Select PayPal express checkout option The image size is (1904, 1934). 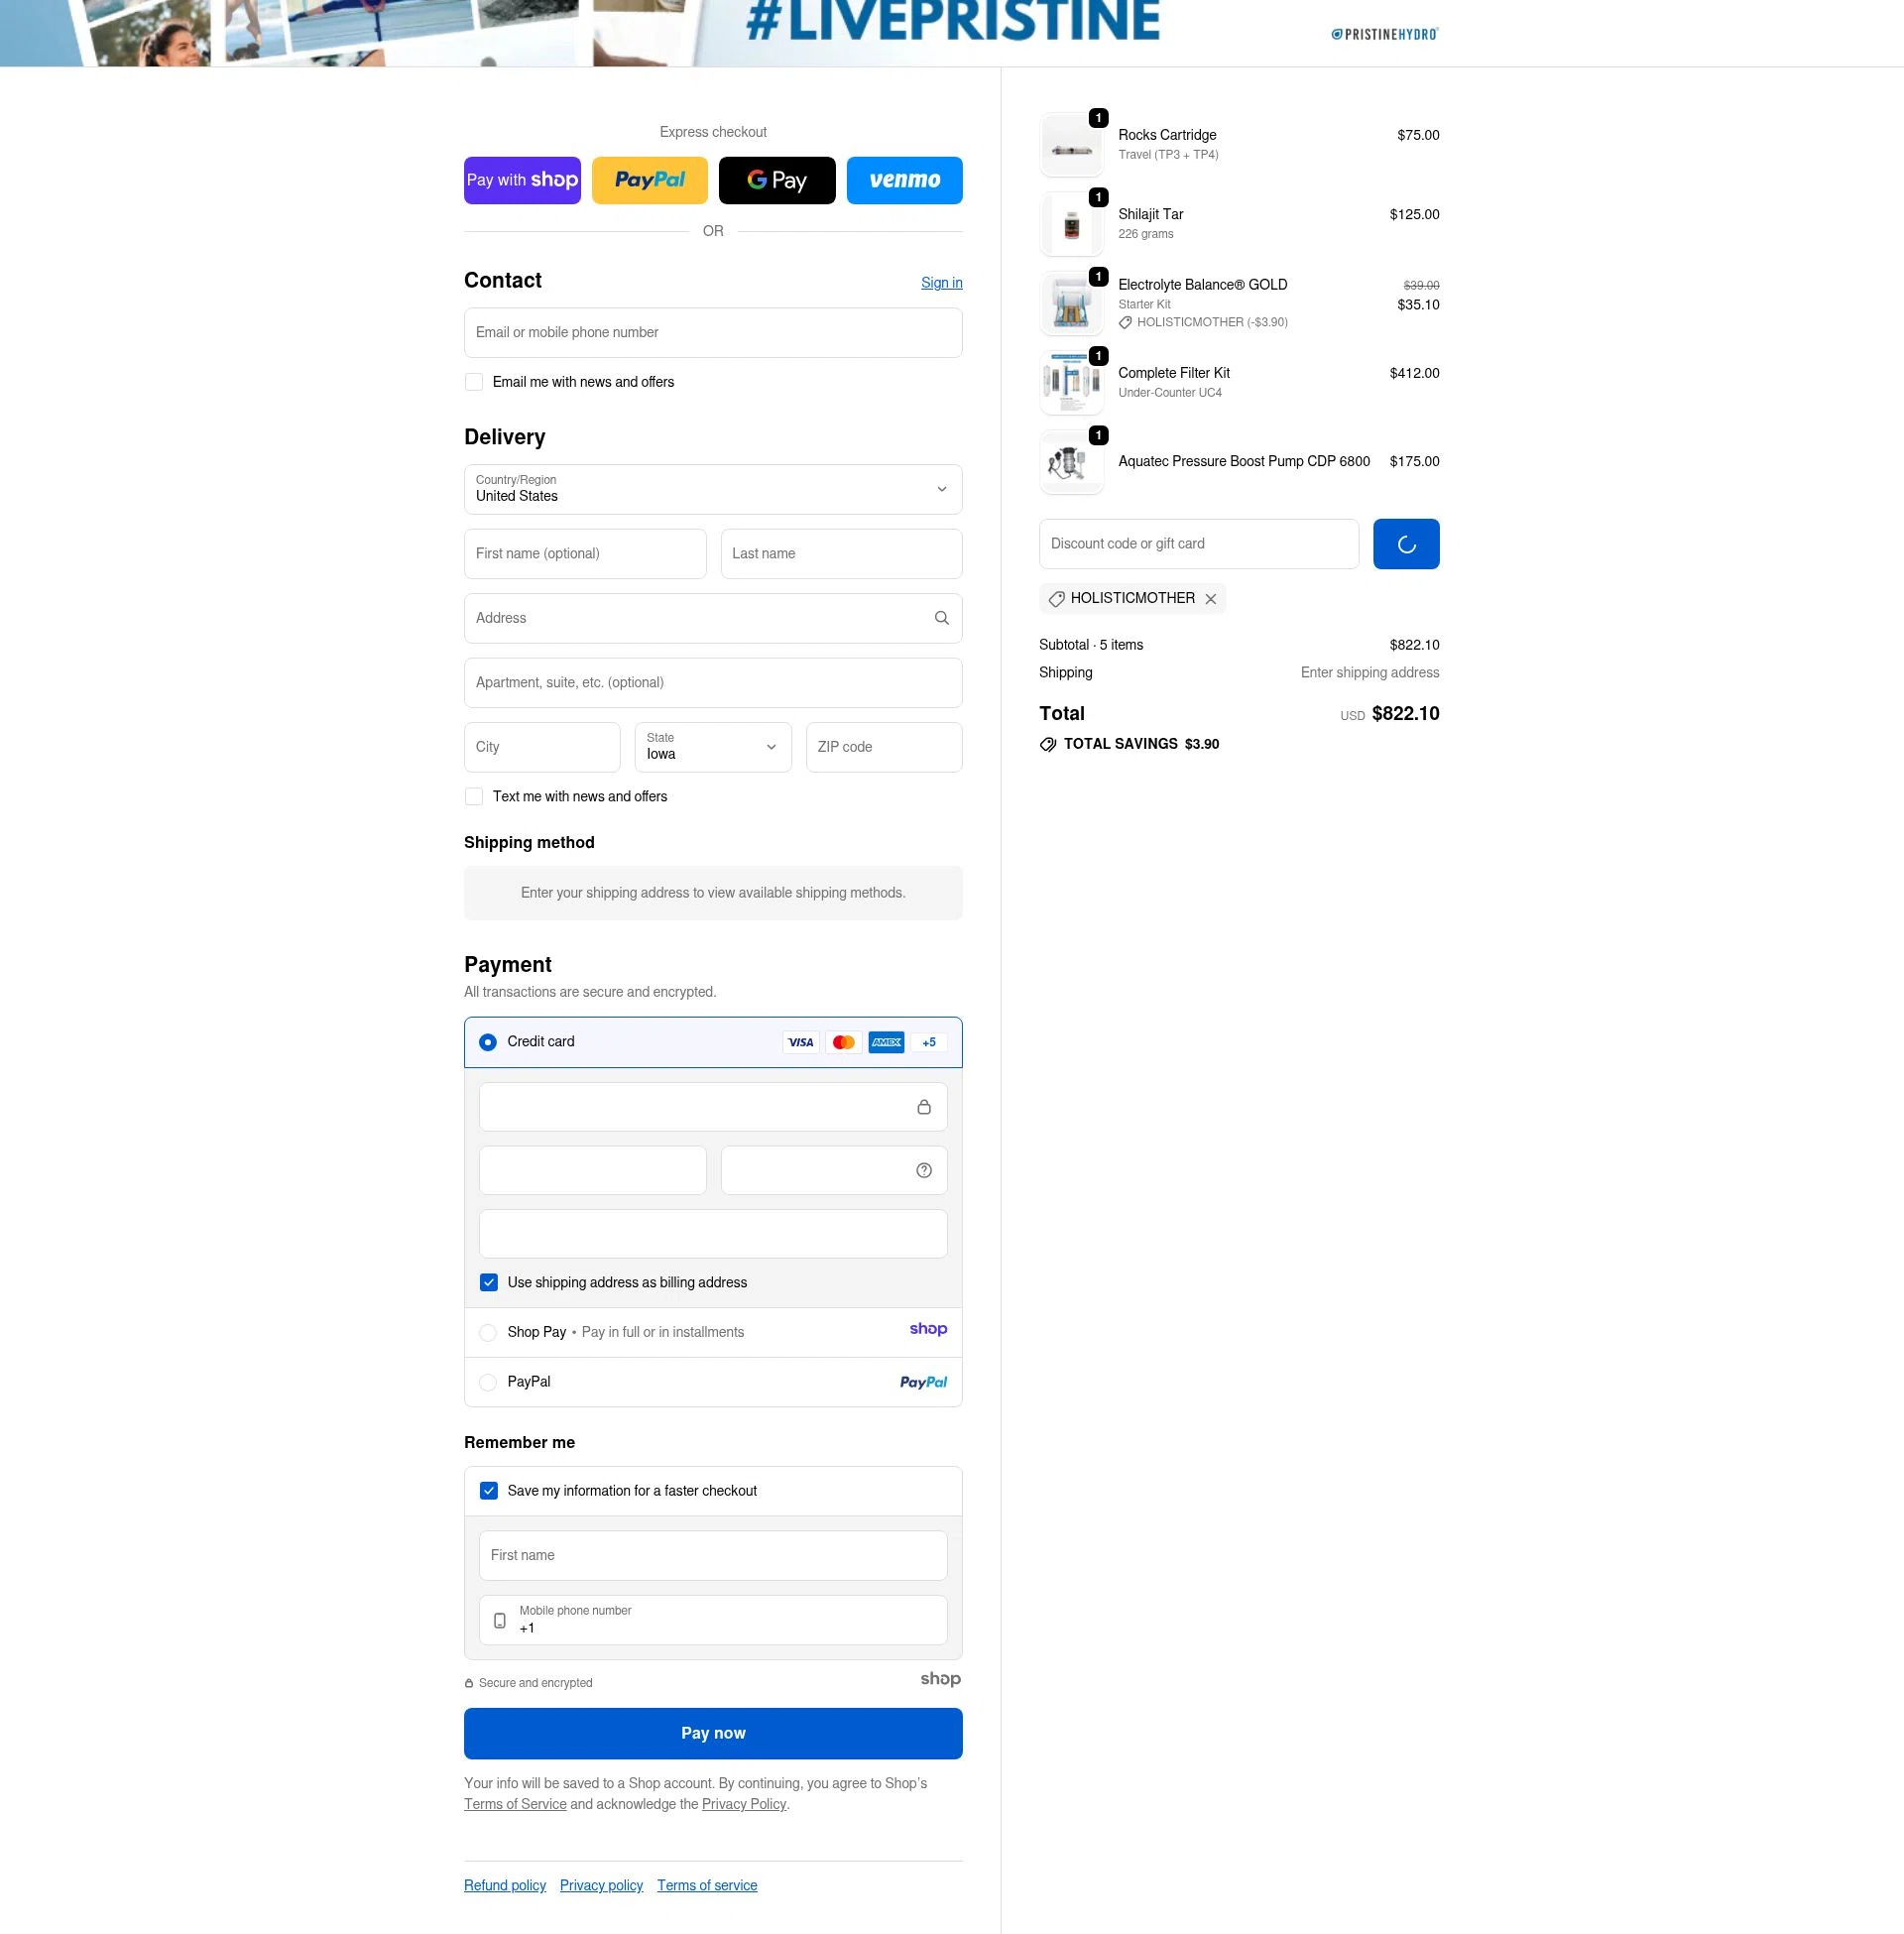click(649, 180)
